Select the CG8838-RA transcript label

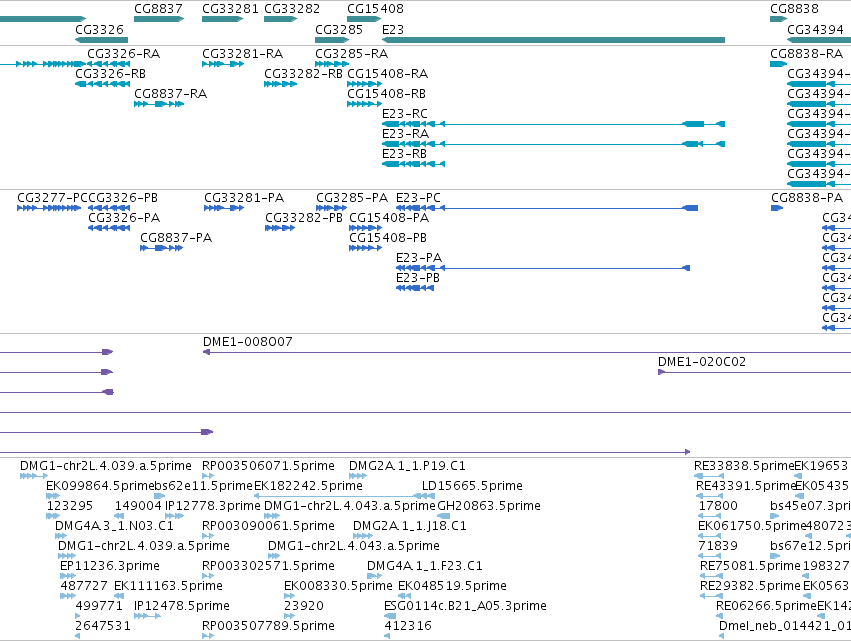click(806, 54)
